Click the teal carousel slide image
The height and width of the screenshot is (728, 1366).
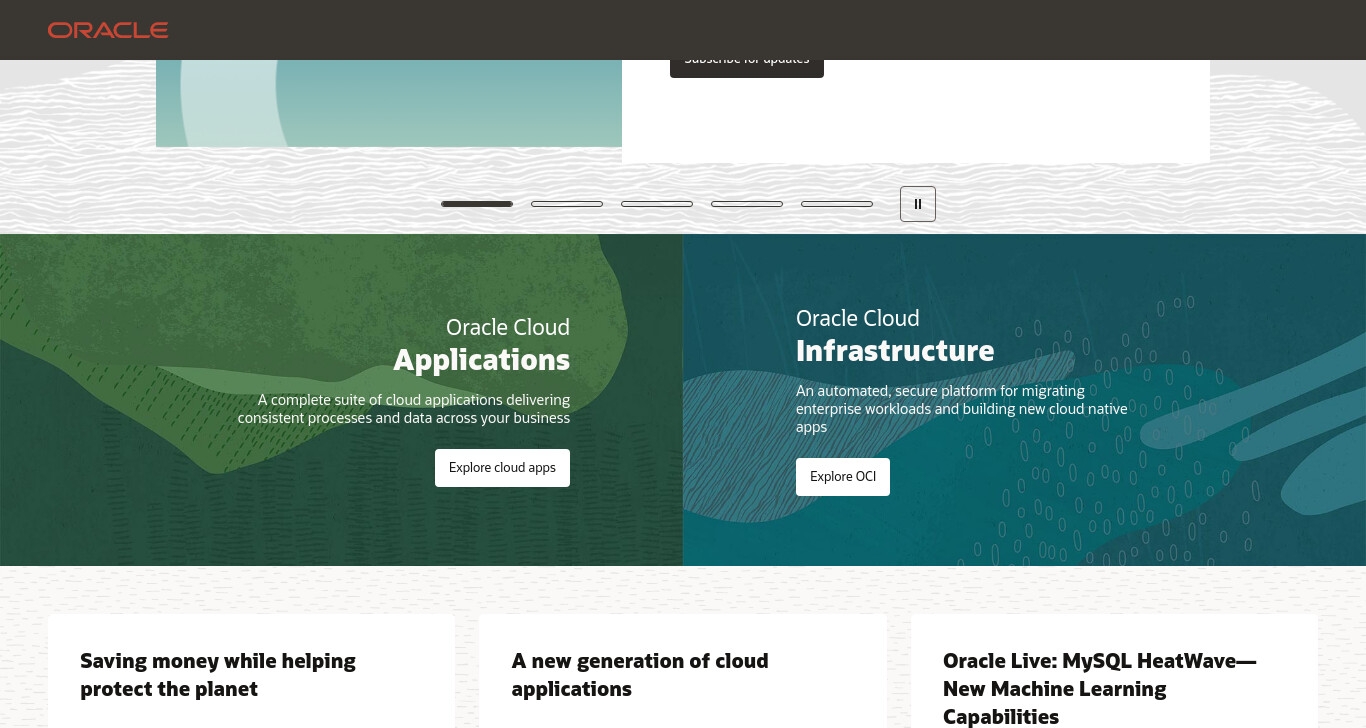(389, 104)
